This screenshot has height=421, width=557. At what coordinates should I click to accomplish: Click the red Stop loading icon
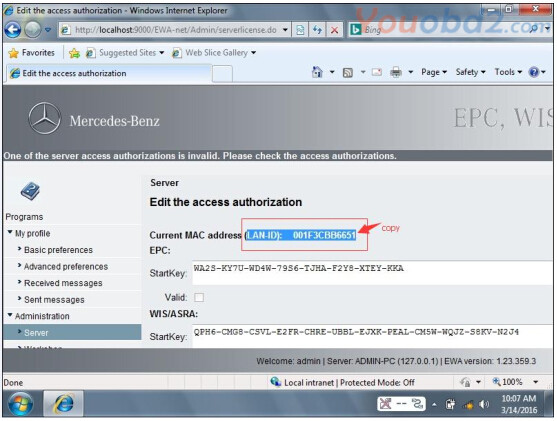point(334,30)
